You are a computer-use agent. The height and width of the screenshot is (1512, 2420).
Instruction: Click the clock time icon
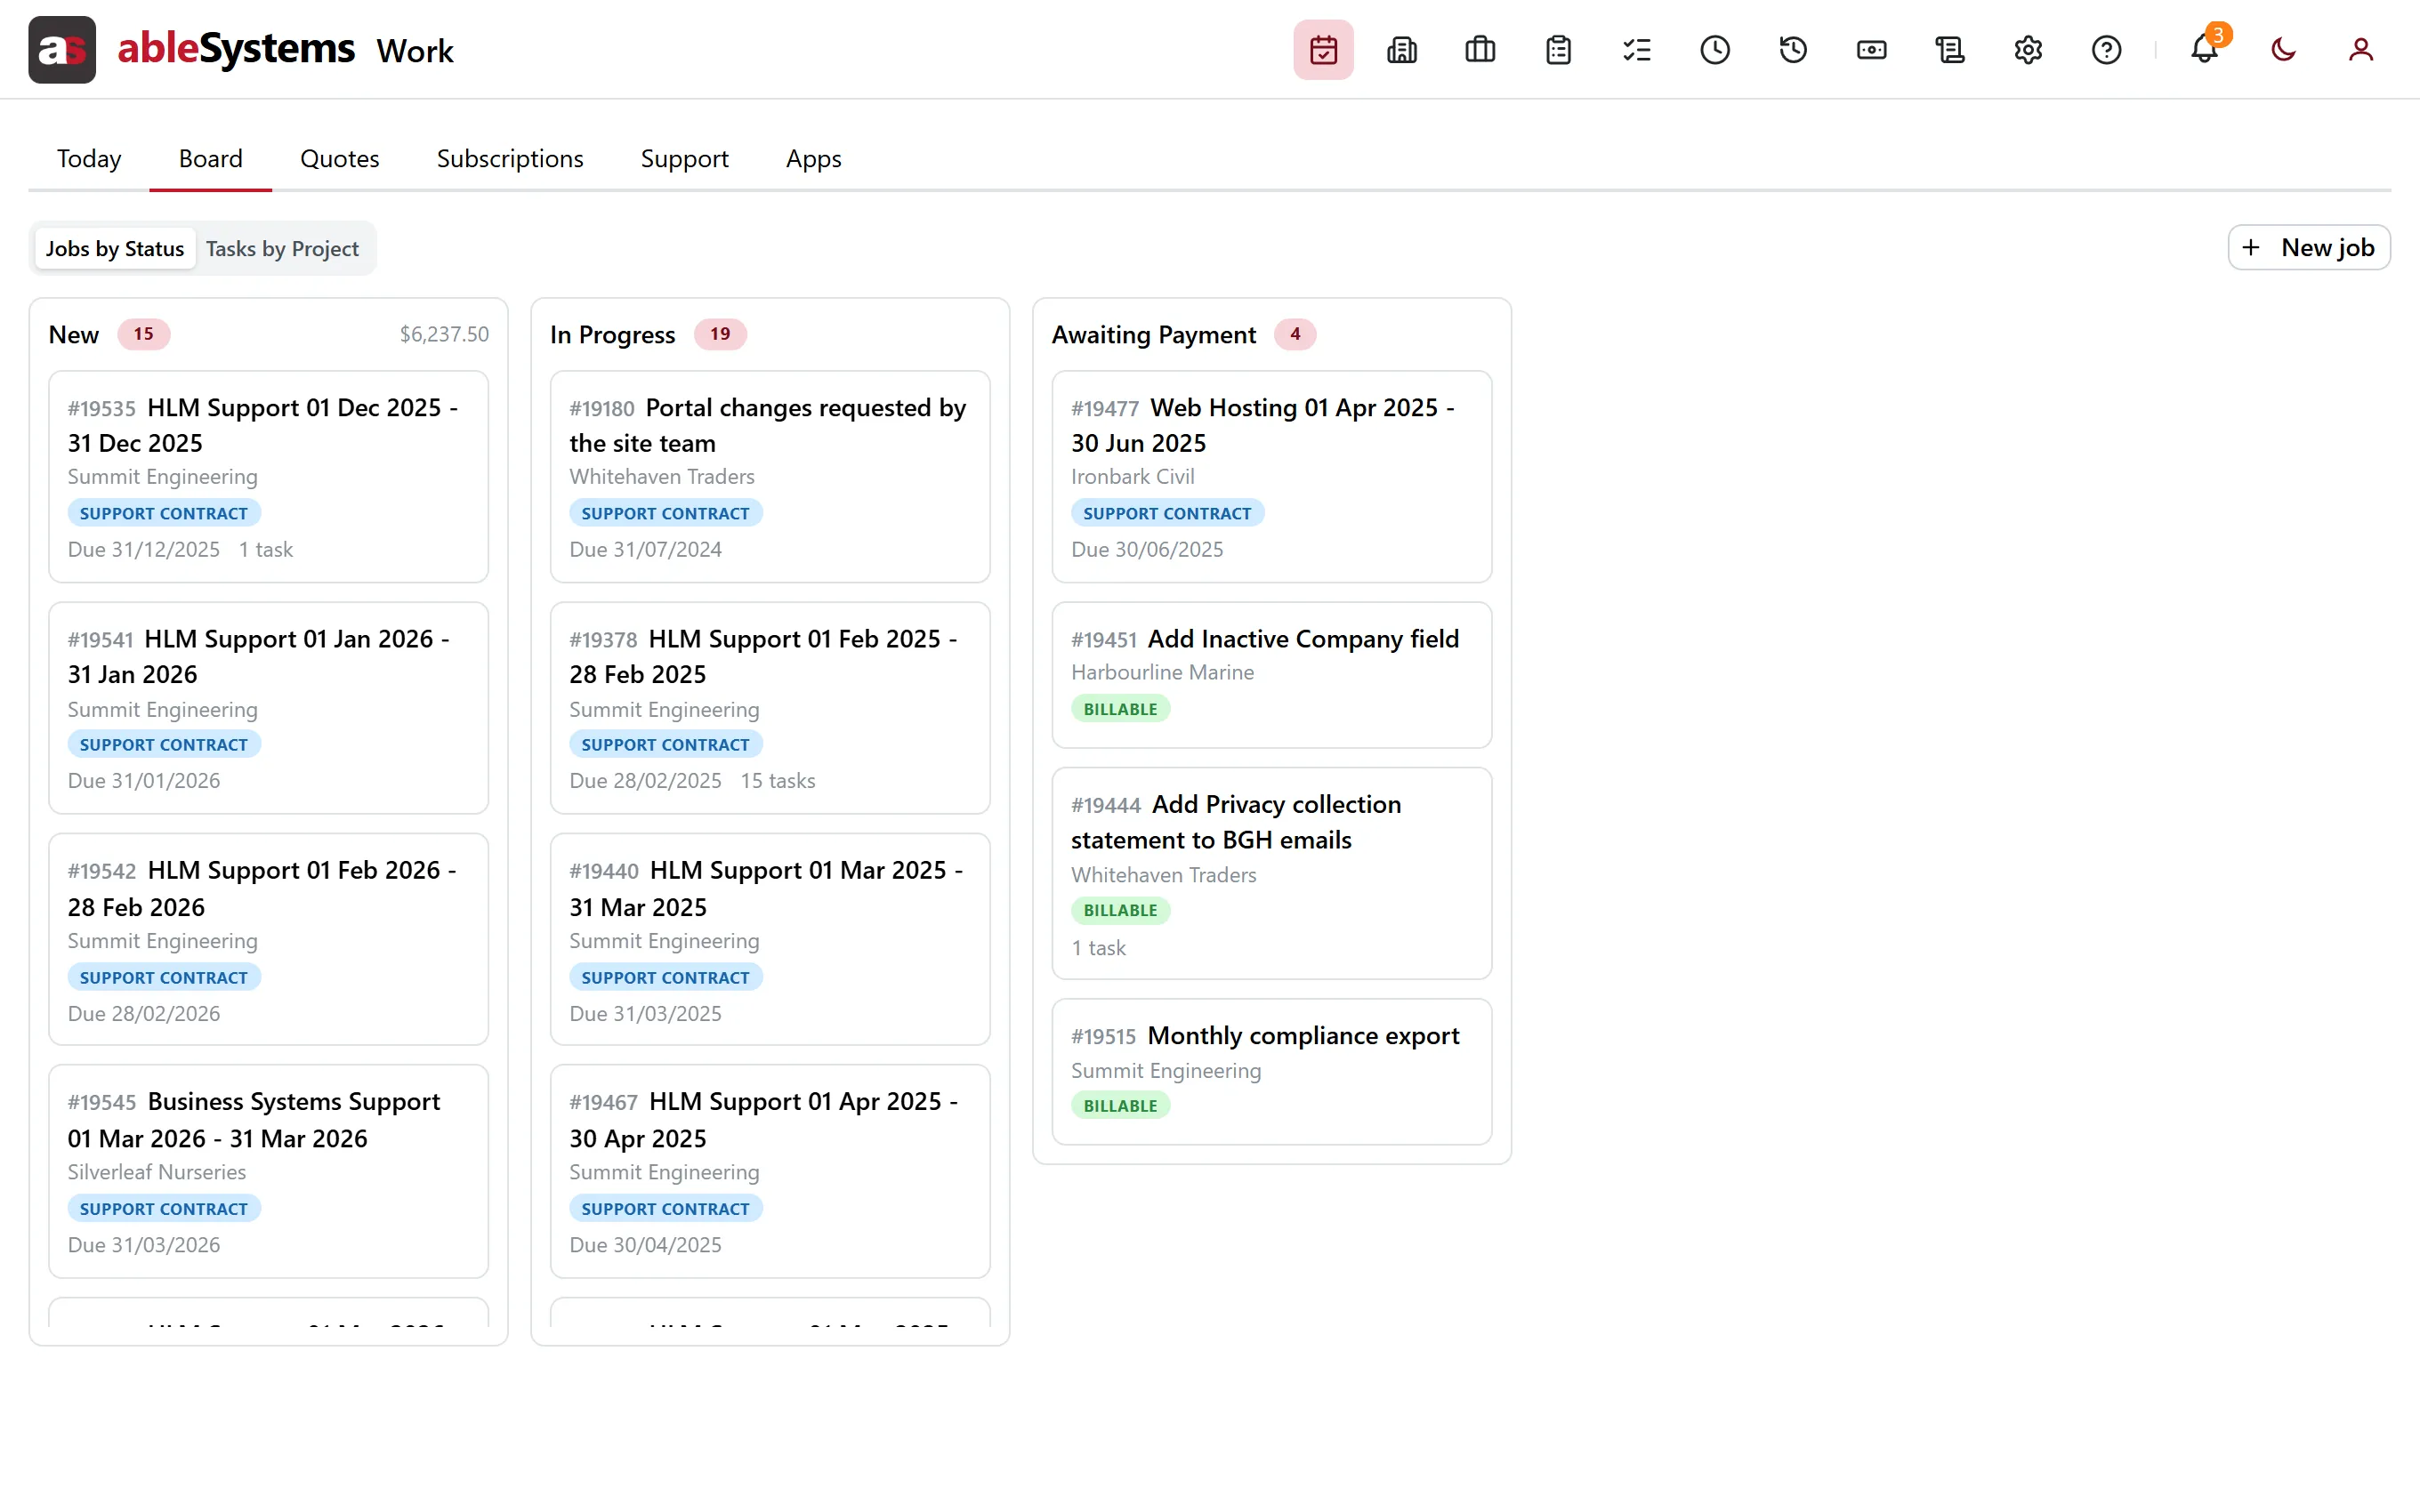pyautogui.click(x=1715, y=50)
